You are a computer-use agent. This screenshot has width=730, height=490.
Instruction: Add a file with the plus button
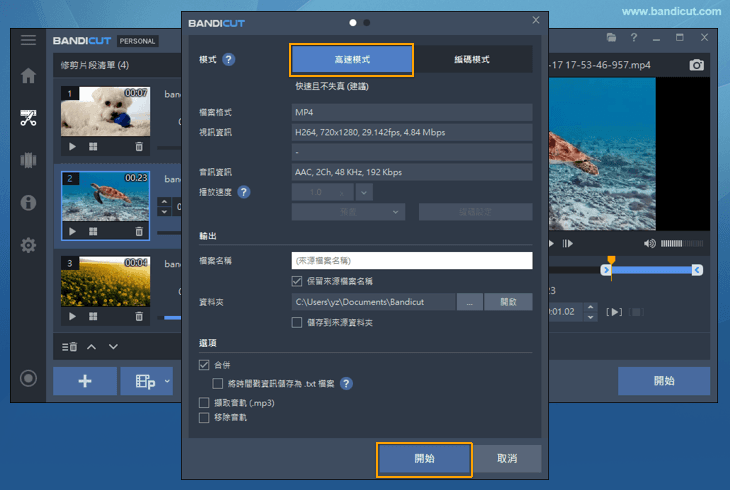point(85,381)
